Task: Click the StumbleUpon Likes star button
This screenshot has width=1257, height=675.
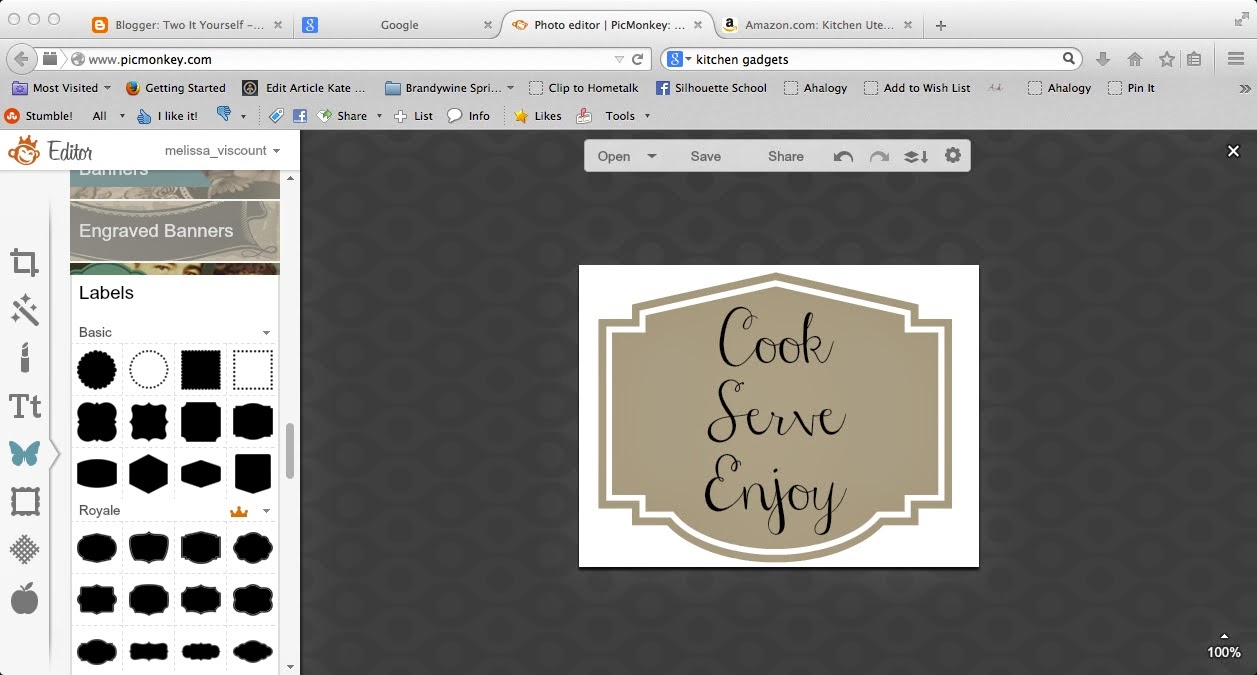Action: coord(538,116)
